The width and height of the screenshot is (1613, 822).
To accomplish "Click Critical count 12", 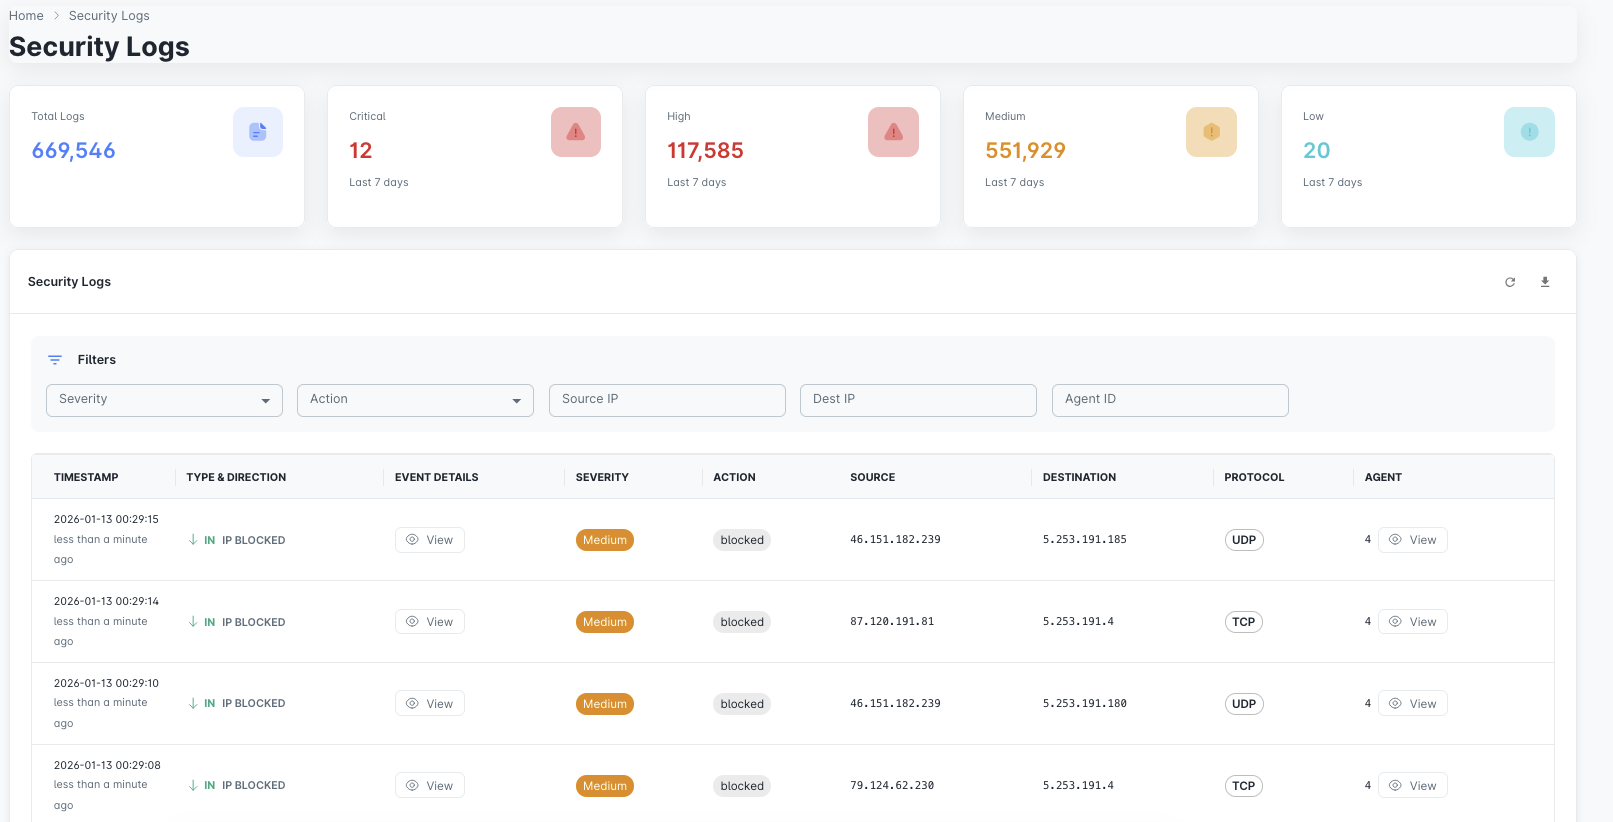I will 361,151.
